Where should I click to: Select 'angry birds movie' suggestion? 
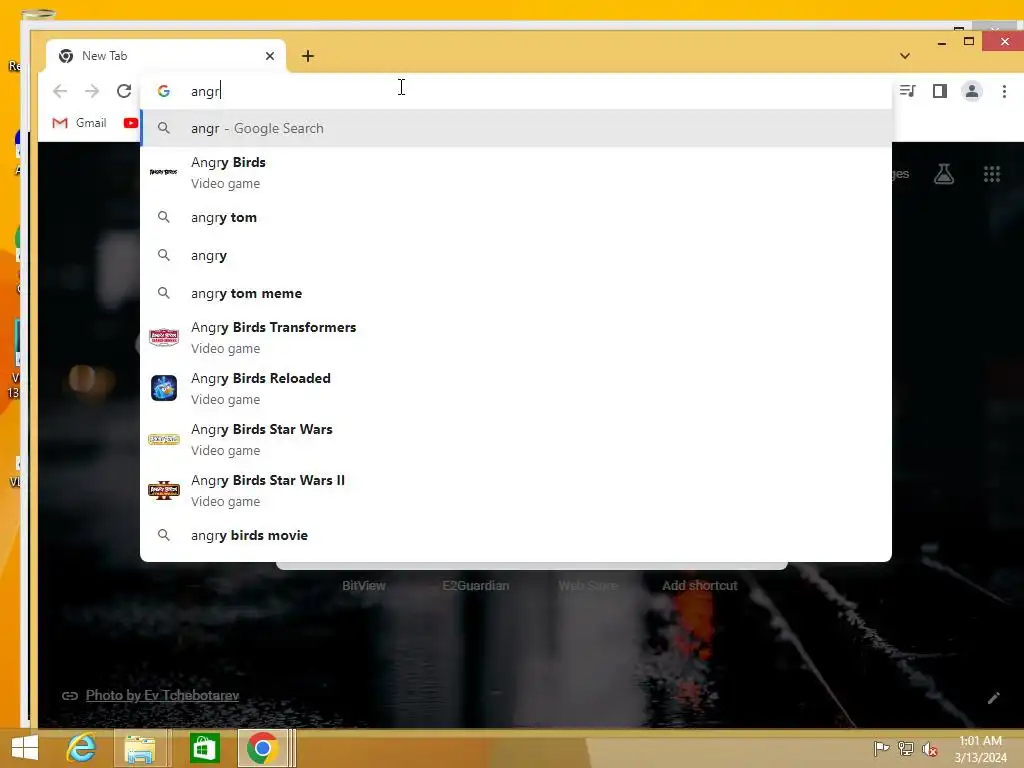point(516,536)
